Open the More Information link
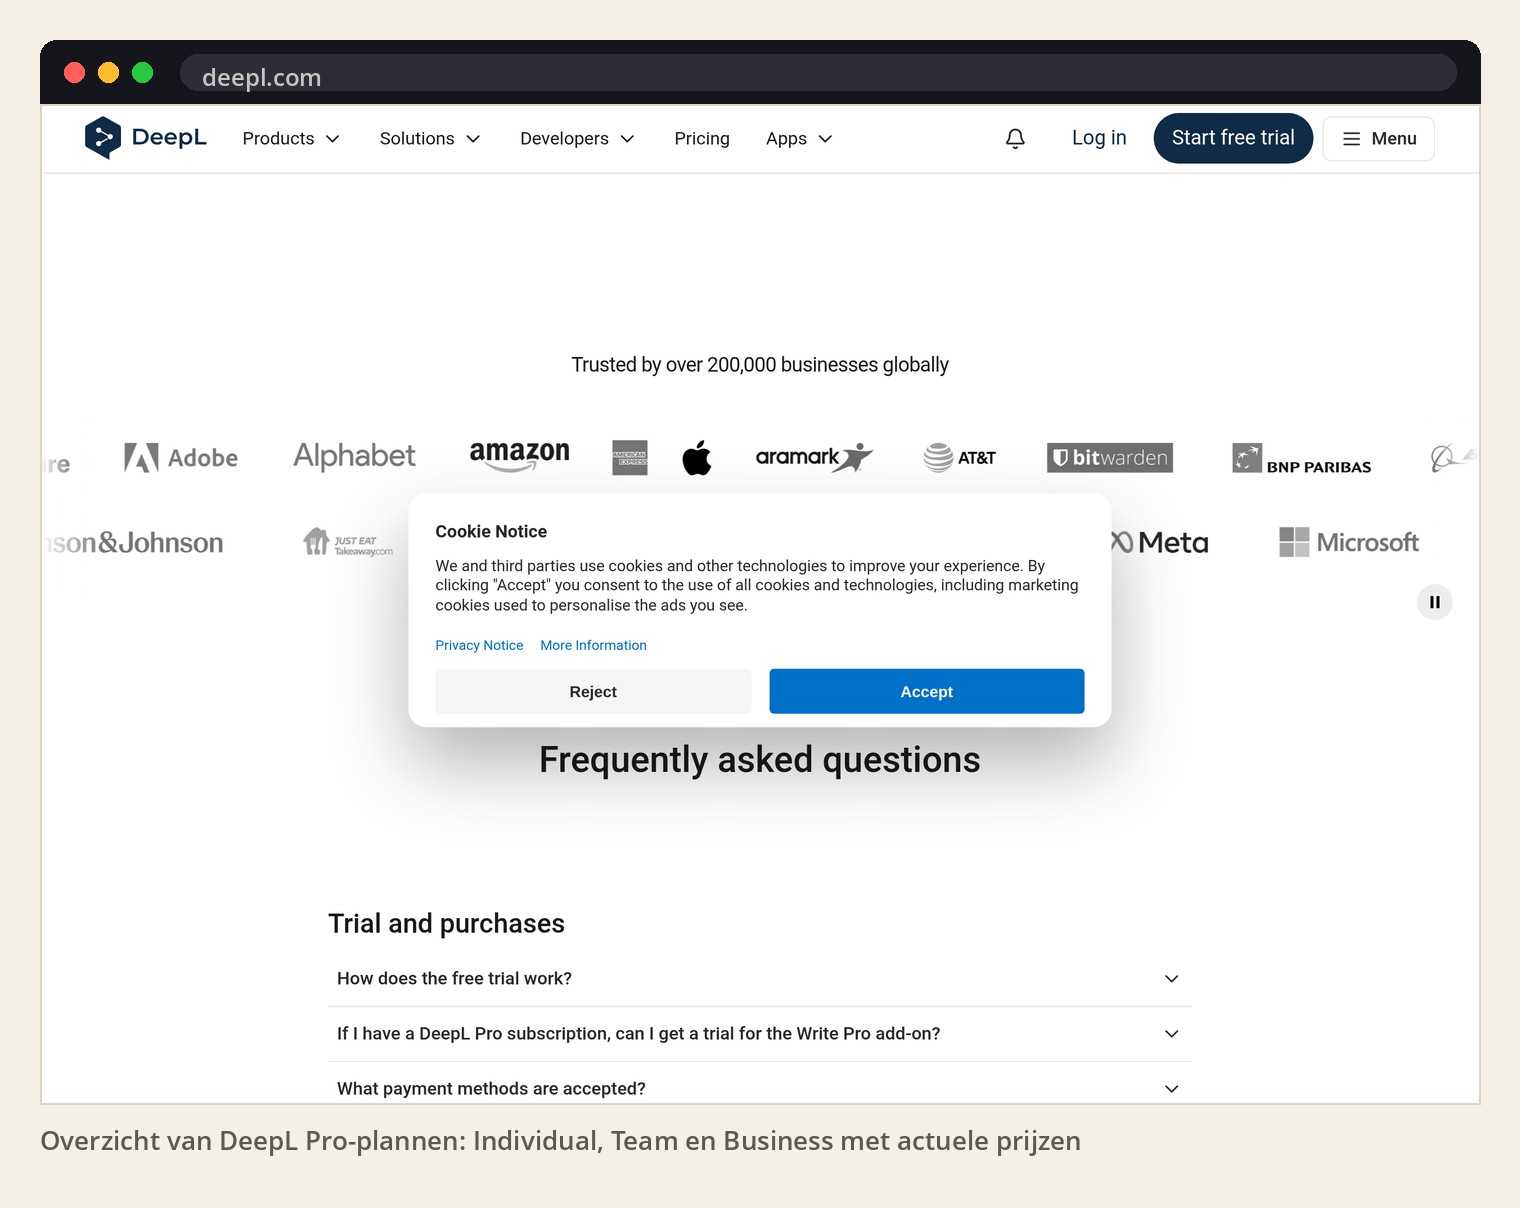The height and width of the screenshot is (1208, 1520). [x=593, y=645]
